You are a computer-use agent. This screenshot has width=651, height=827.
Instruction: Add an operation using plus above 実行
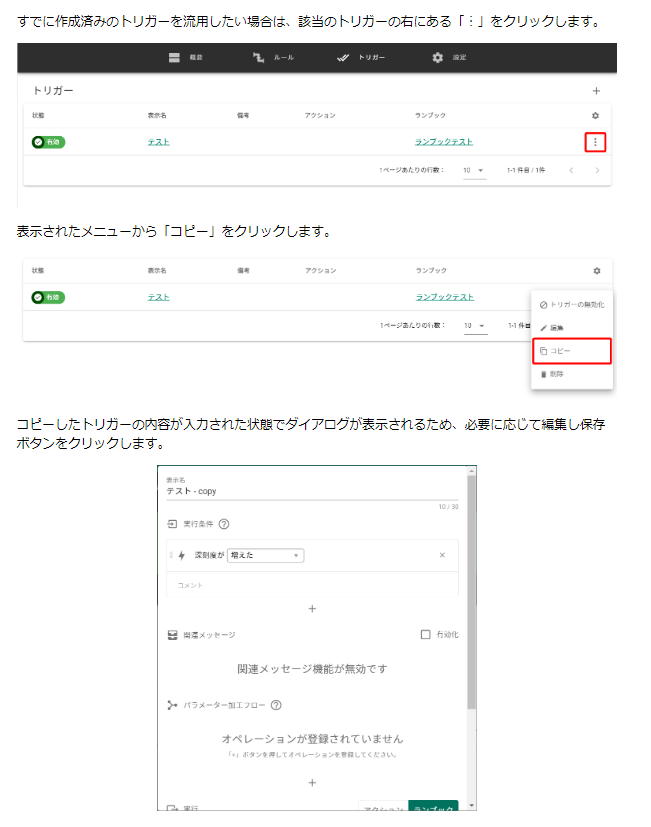312,783
